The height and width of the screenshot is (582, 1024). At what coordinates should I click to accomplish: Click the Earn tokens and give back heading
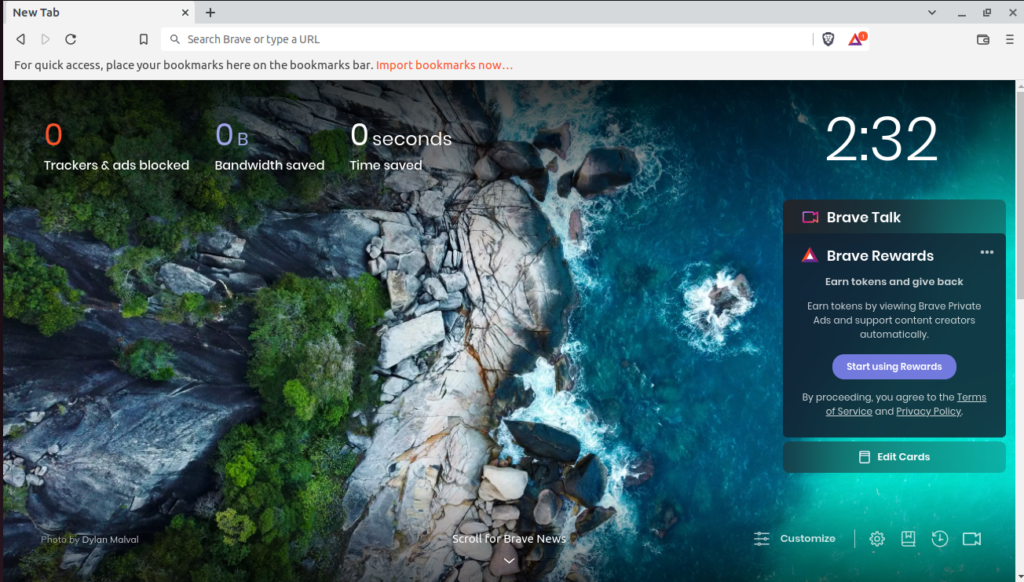894,282
